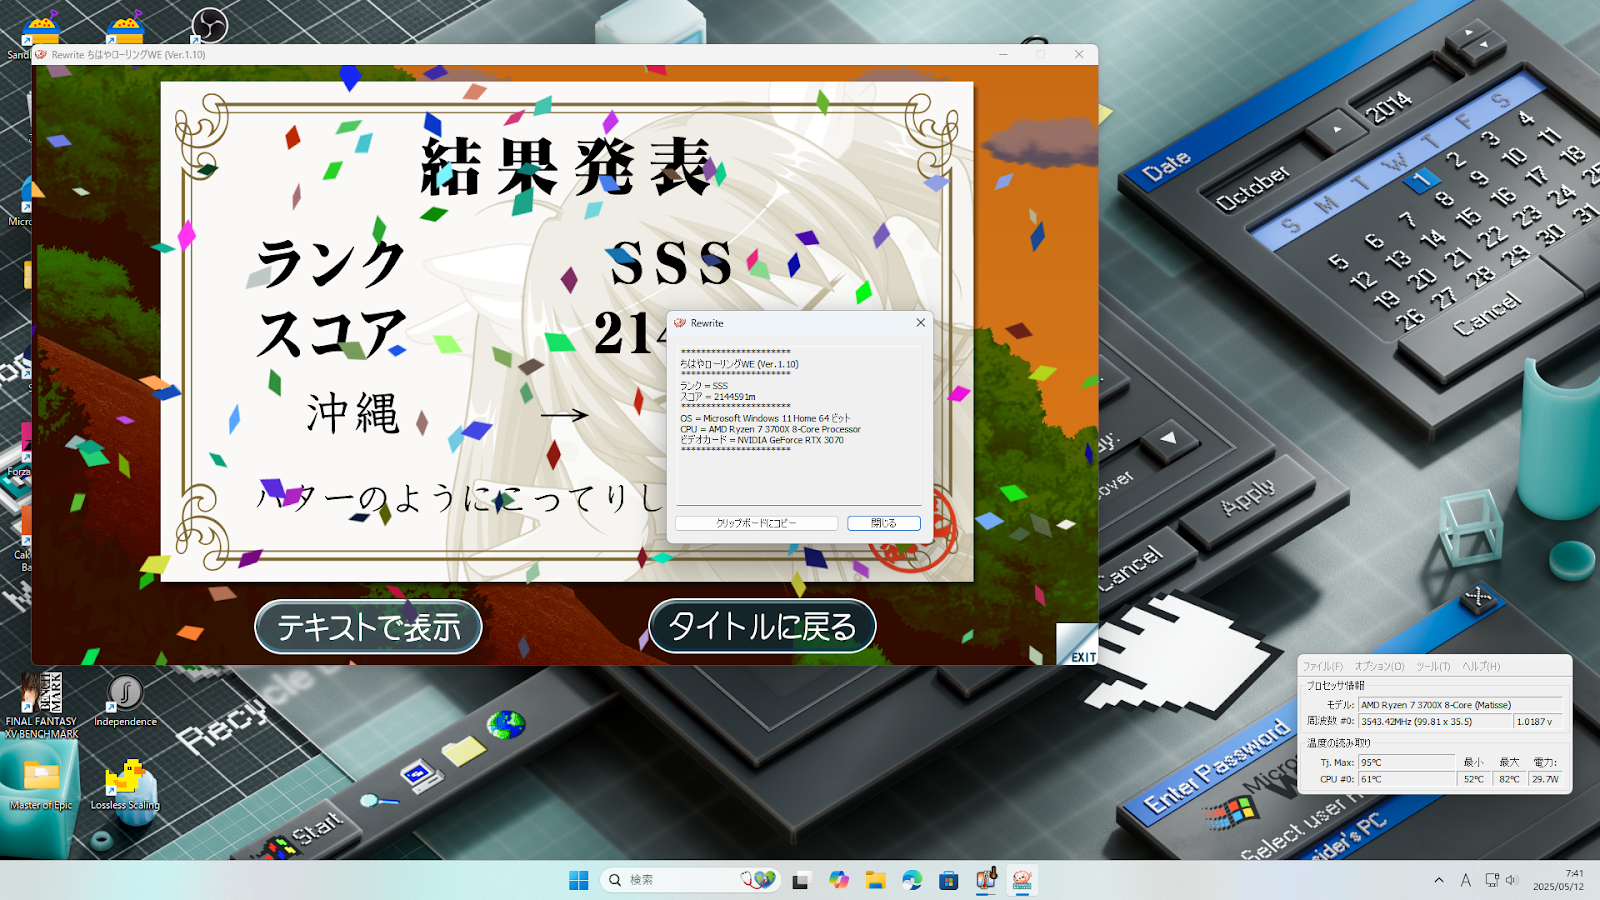Click the ビデオカード = NVIDIA GeForce RTX 3070 line

762,440
